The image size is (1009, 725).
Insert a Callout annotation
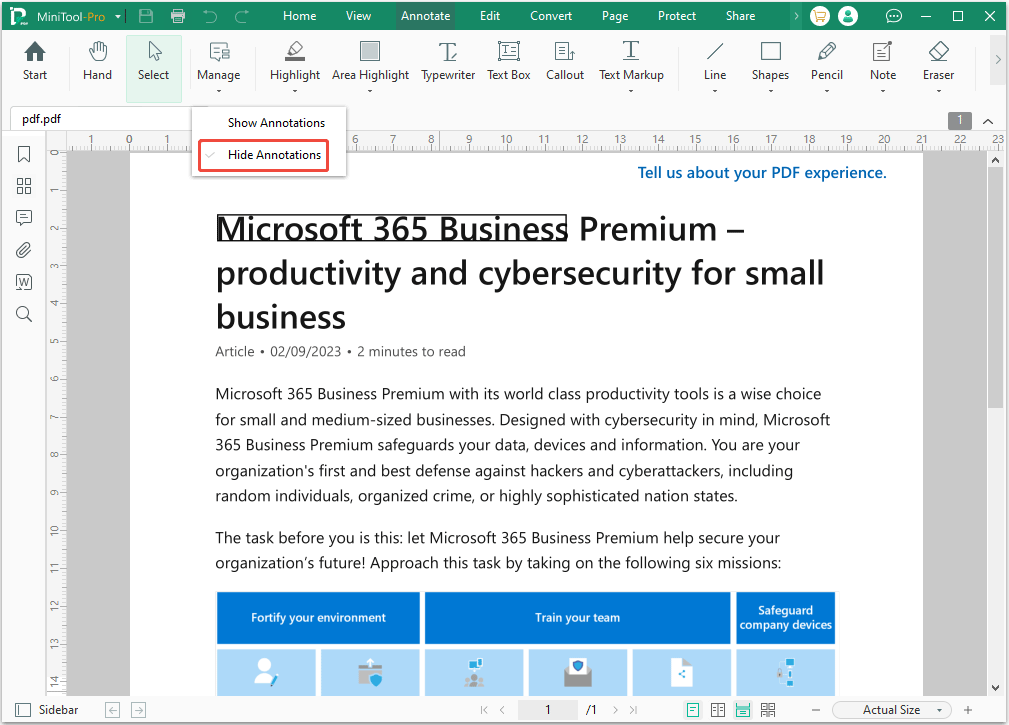pos(564,65)
